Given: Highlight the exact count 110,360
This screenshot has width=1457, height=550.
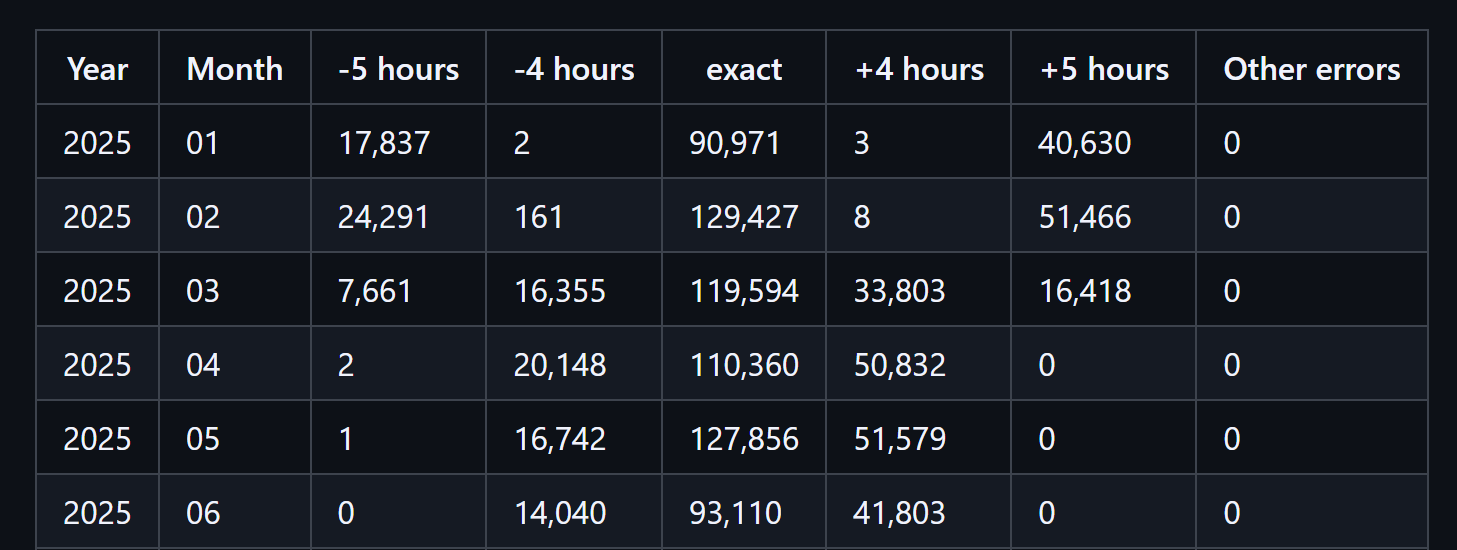Looking at the screenshot, I should [x=744, y=365].
